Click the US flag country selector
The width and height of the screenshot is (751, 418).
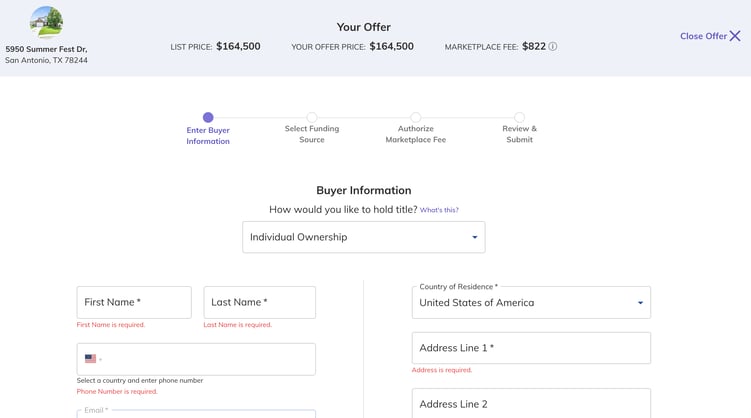93,359
